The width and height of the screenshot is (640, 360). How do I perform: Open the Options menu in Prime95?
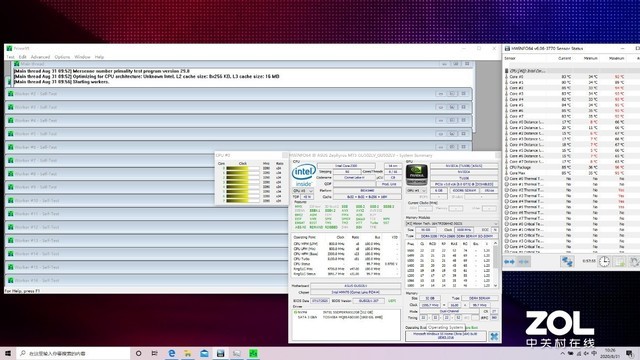pyautogui.click(x=62, y=57)
